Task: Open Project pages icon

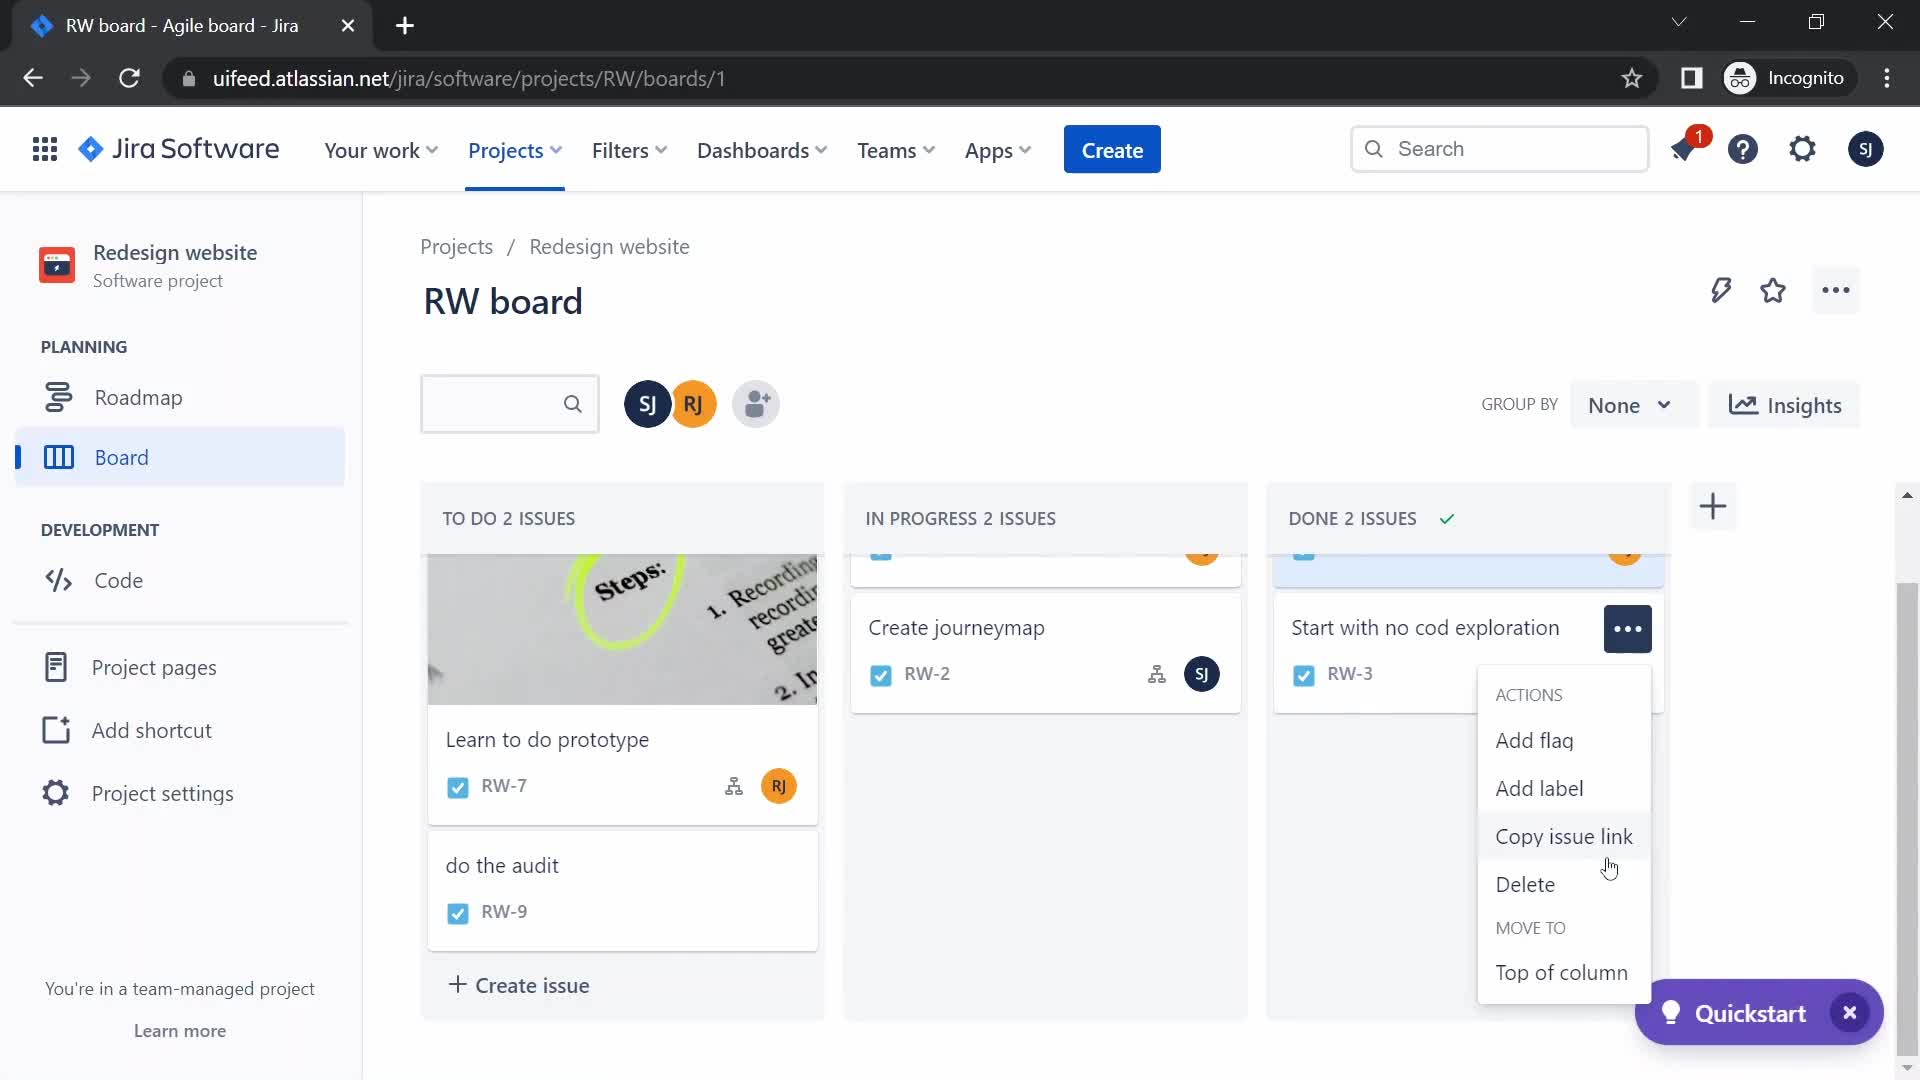Action: point(55,667)
